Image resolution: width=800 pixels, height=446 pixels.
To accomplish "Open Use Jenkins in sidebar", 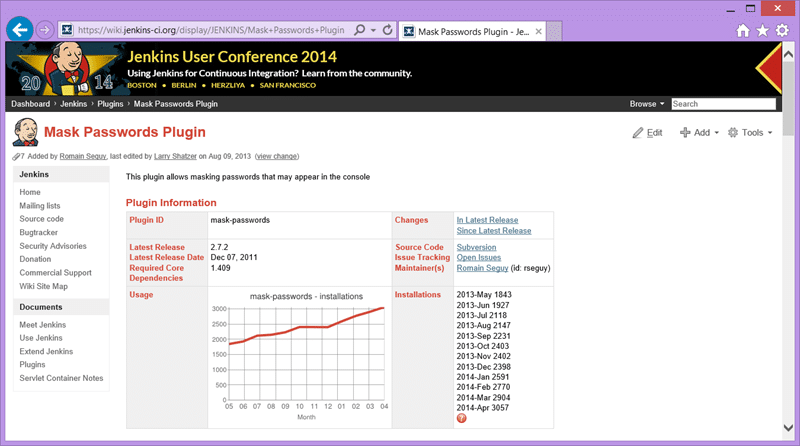I will coord(41,338).
